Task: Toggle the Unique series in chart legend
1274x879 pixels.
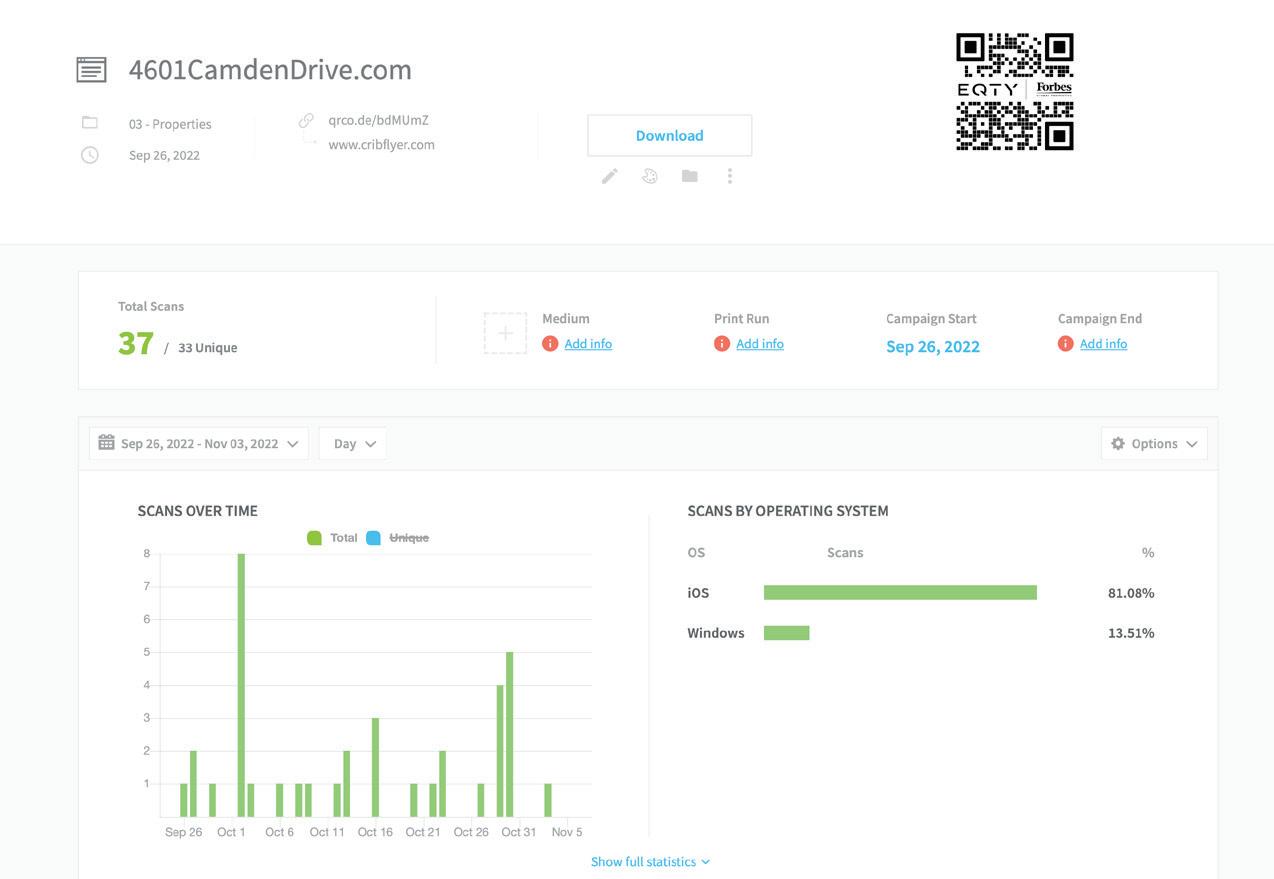Action: [x=397, y=538]
